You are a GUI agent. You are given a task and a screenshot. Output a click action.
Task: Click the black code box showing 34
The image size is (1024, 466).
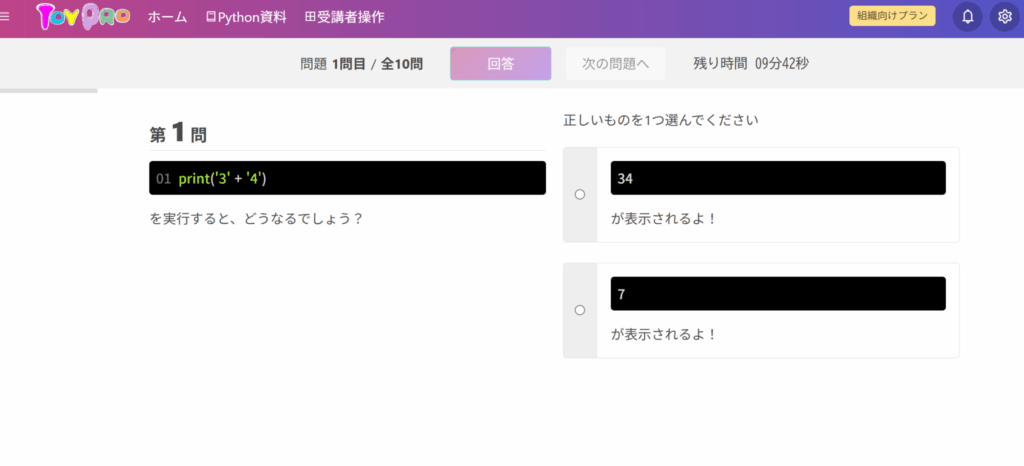[x=777, y=178]
